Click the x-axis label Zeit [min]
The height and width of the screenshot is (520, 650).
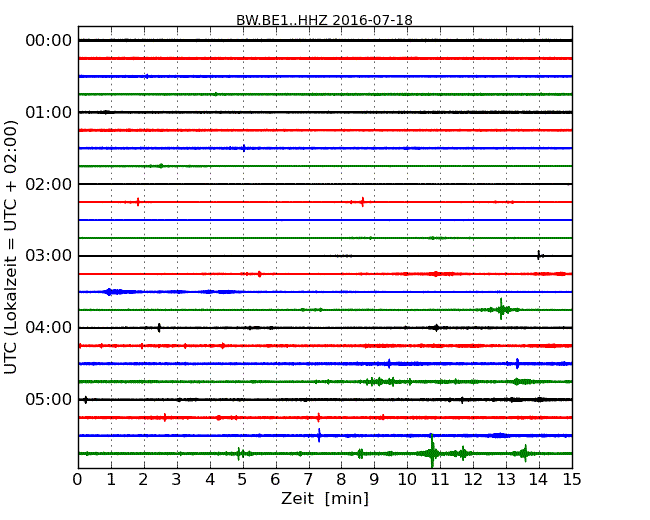[x=325, y=498]
